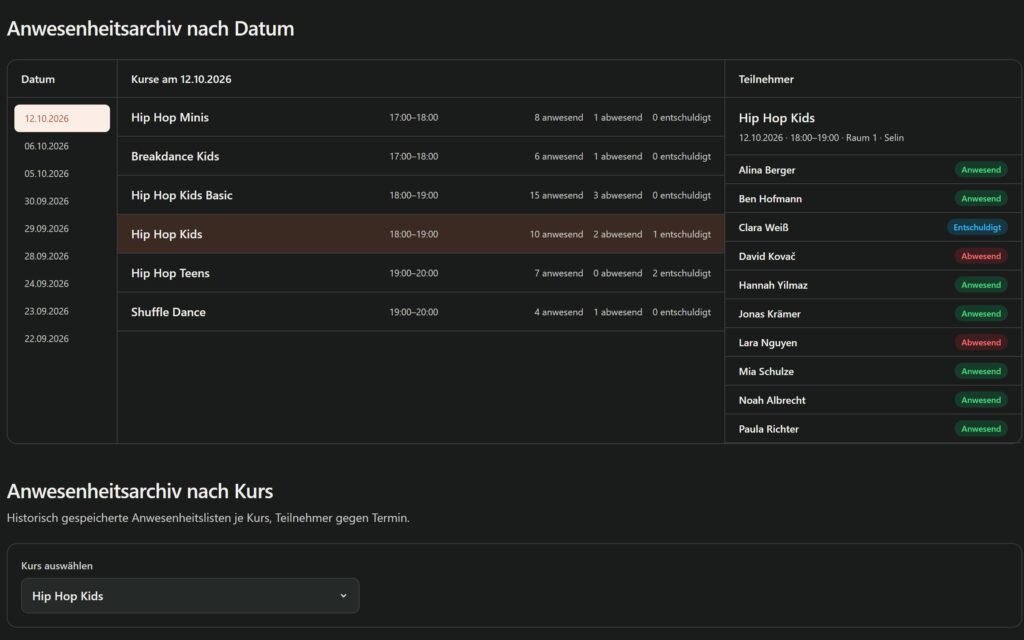Click Anwesend badge for Paula Richter

click(x=981, y=428)
